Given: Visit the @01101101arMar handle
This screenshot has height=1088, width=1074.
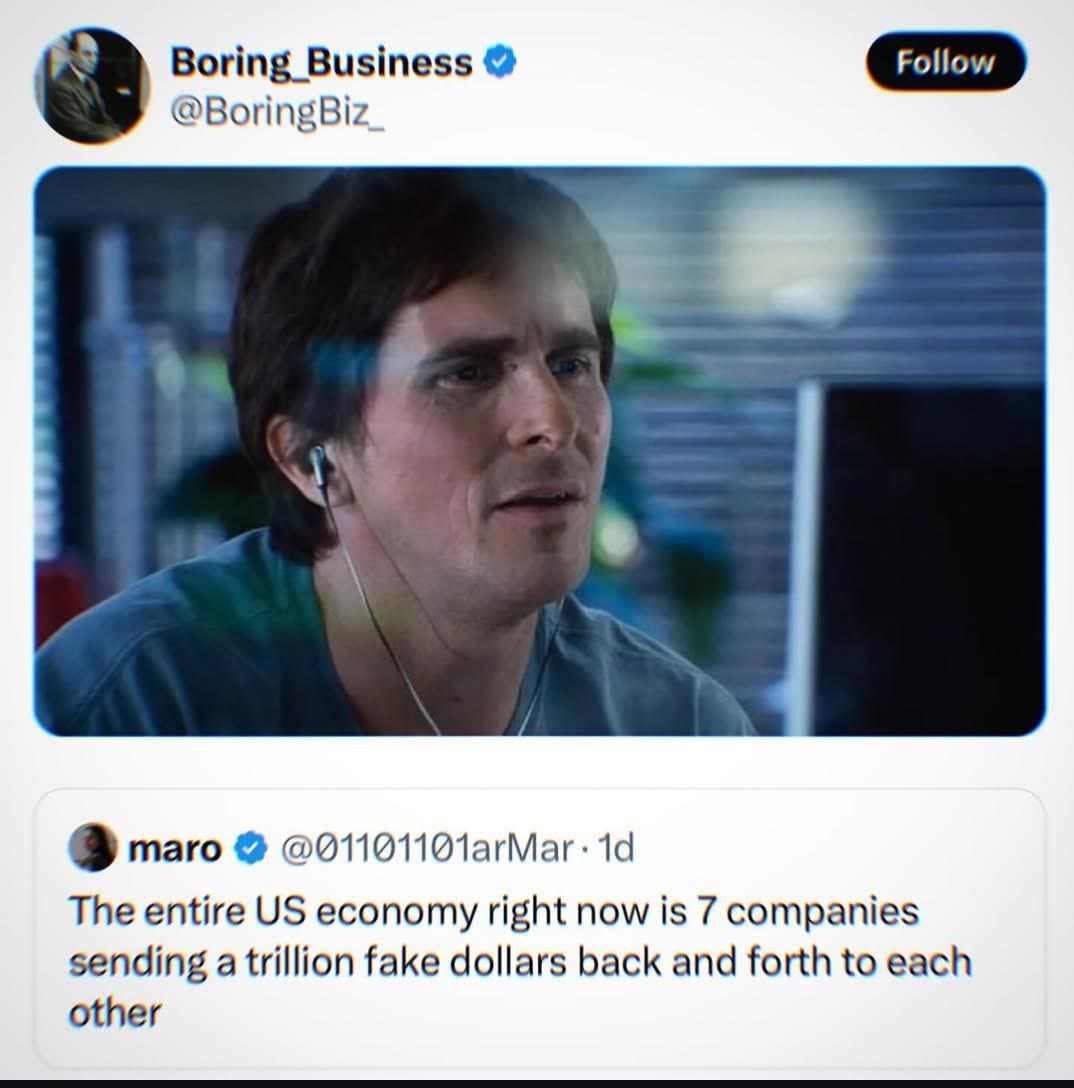Looking at the screenshot, I should pos(427,847).
